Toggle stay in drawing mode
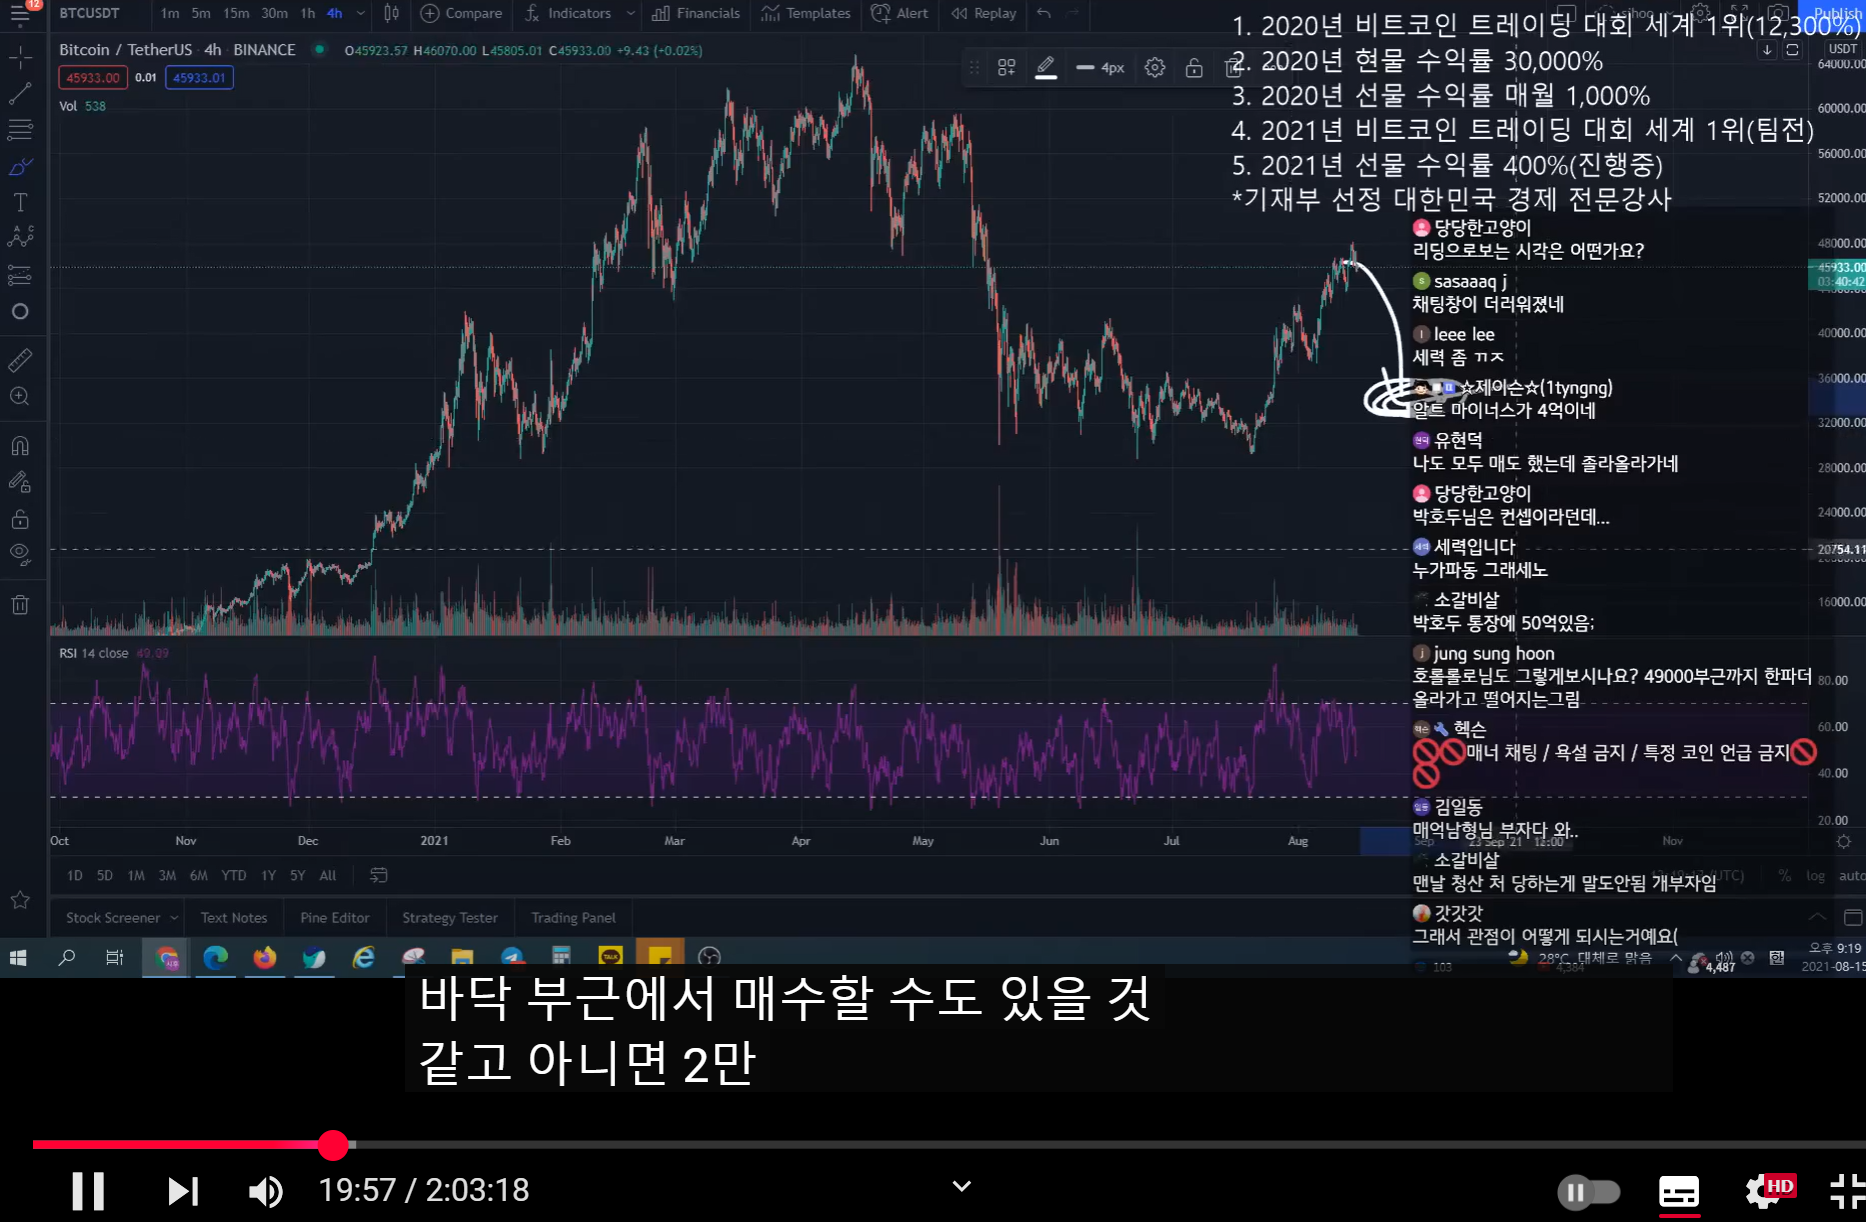1866x1222 pixels. (20, 483)
